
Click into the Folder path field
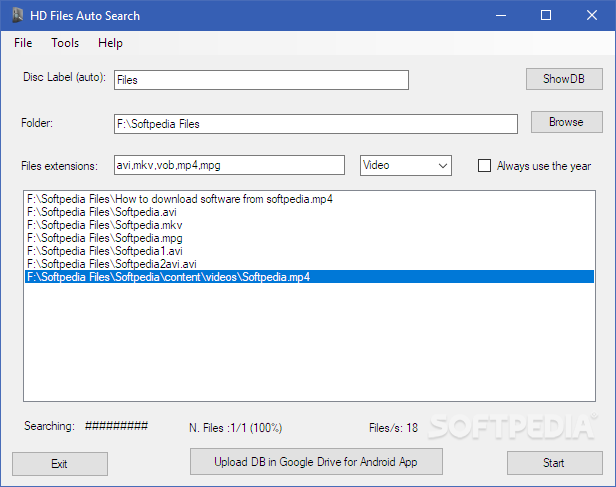click(x=316, y=124)
